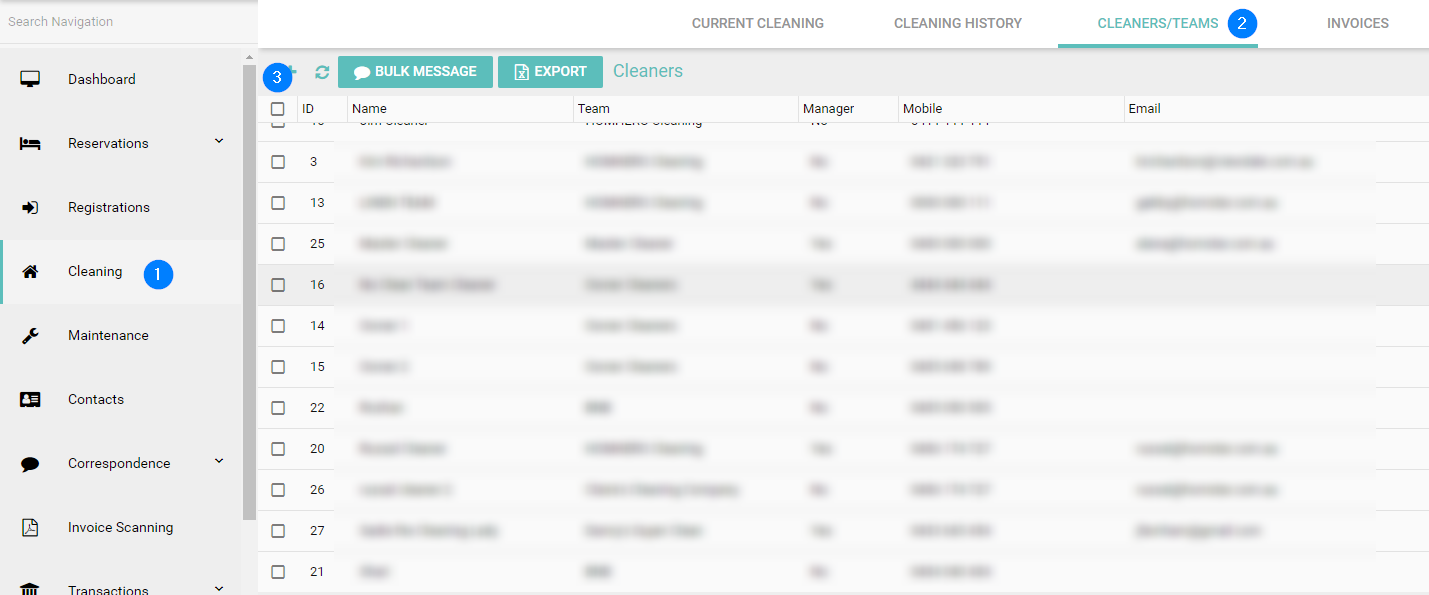Click the Registrations sign-in icon

pyautogui.click(x=30, y=208)
